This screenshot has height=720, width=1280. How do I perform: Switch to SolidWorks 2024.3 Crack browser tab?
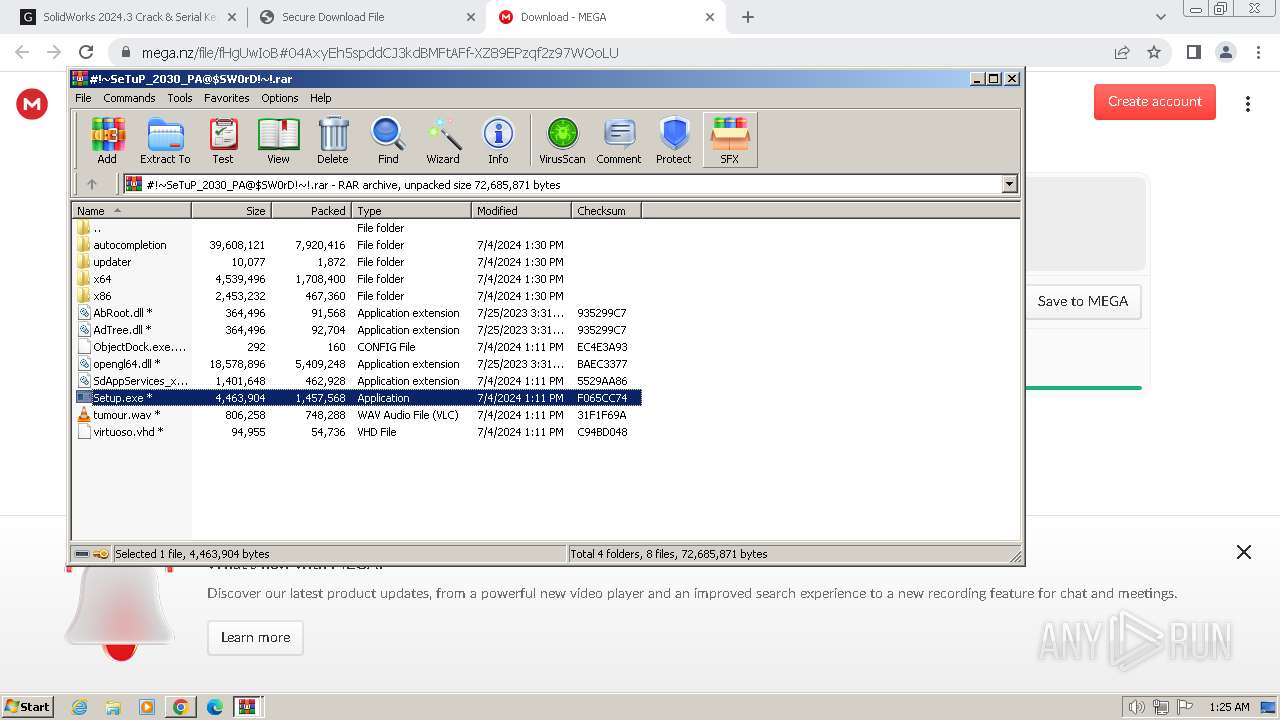[x=130, y=17]
